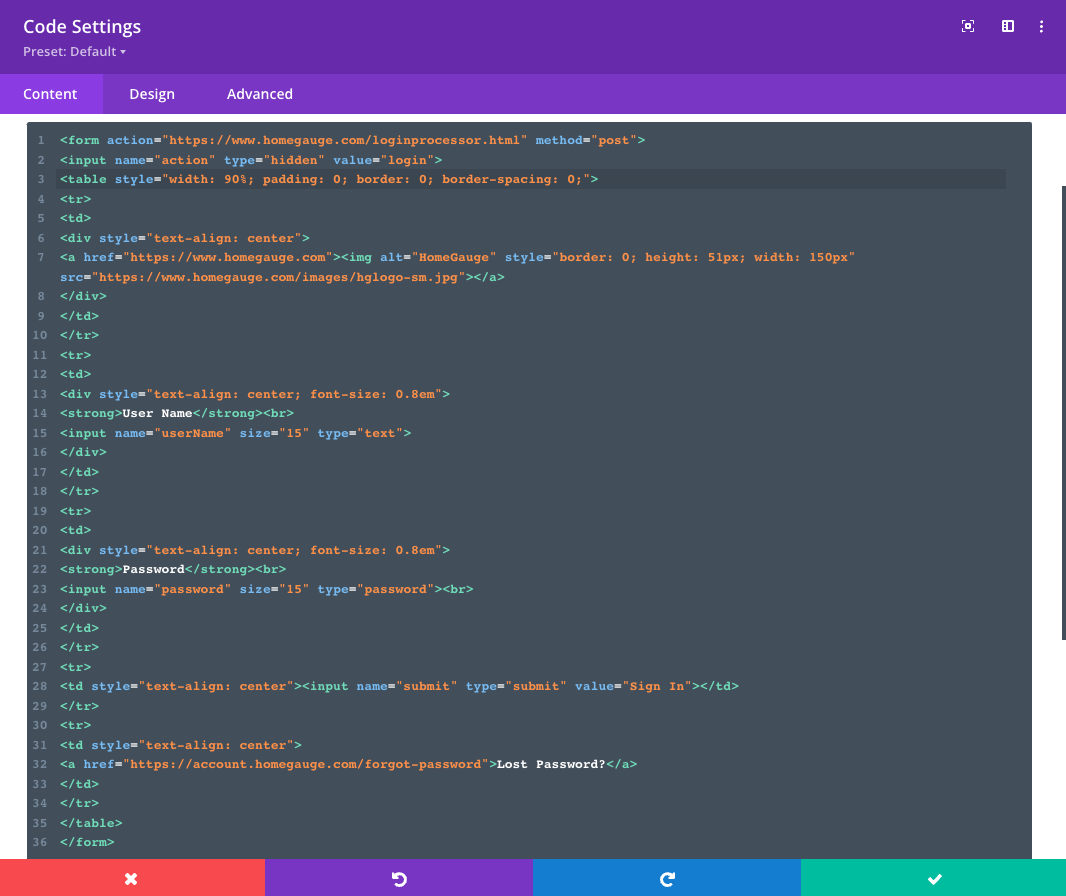The image size is (1066, 896).
Task: Click the Code Settings title
Action: [82, 27]
